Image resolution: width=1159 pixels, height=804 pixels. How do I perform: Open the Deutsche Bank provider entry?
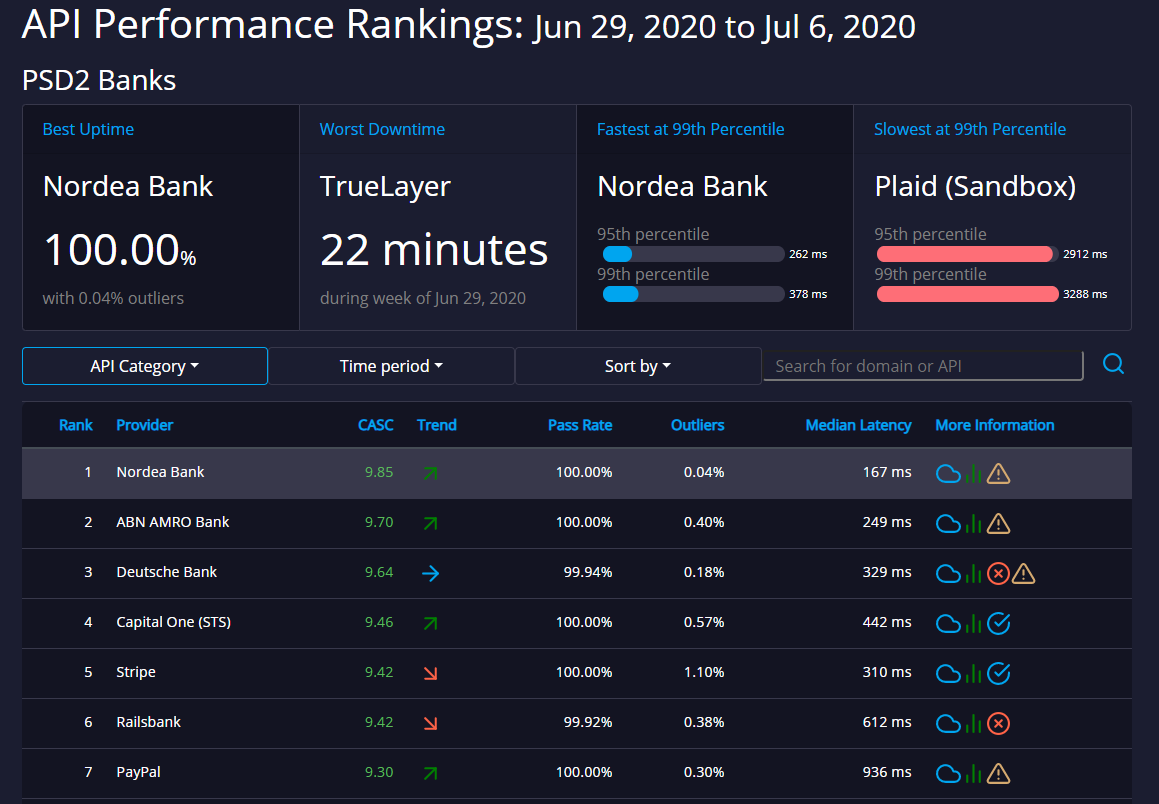[166, 572]
